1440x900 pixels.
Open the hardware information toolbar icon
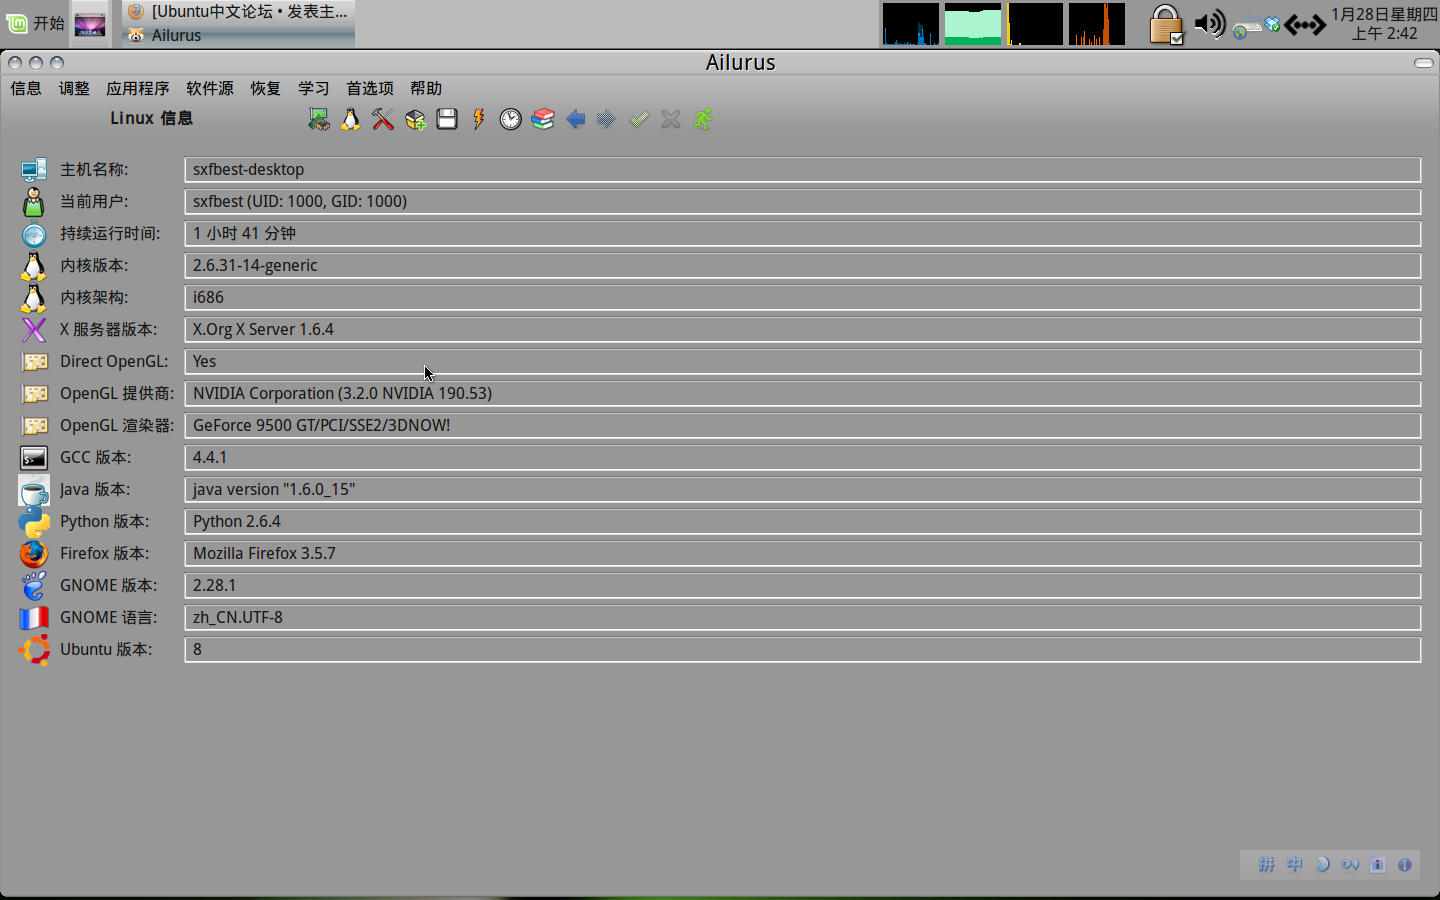[x=318, y=120]
